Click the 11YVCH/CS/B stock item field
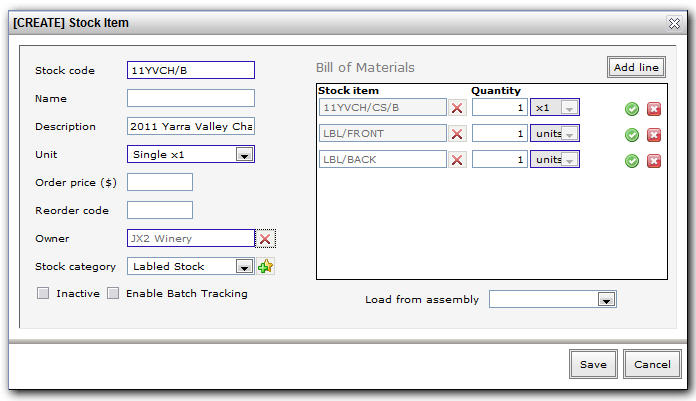 coord(383,107)
